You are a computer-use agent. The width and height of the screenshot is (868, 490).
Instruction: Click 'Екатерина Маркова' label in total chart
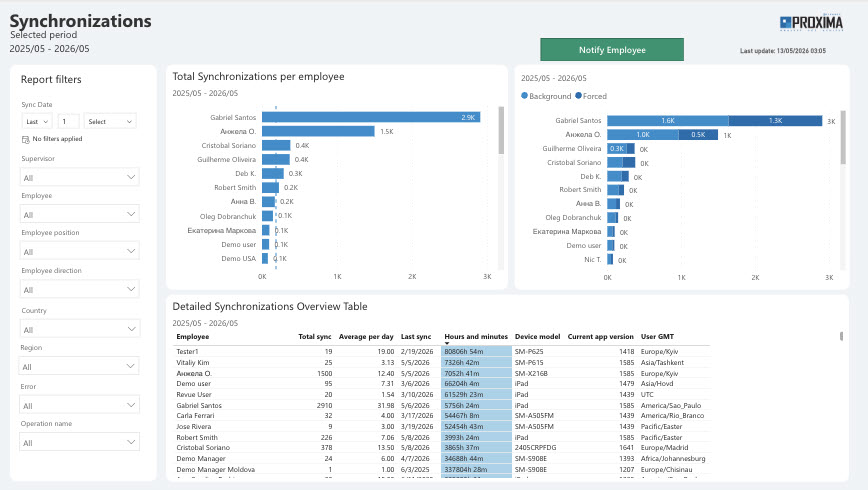point(221,230)
